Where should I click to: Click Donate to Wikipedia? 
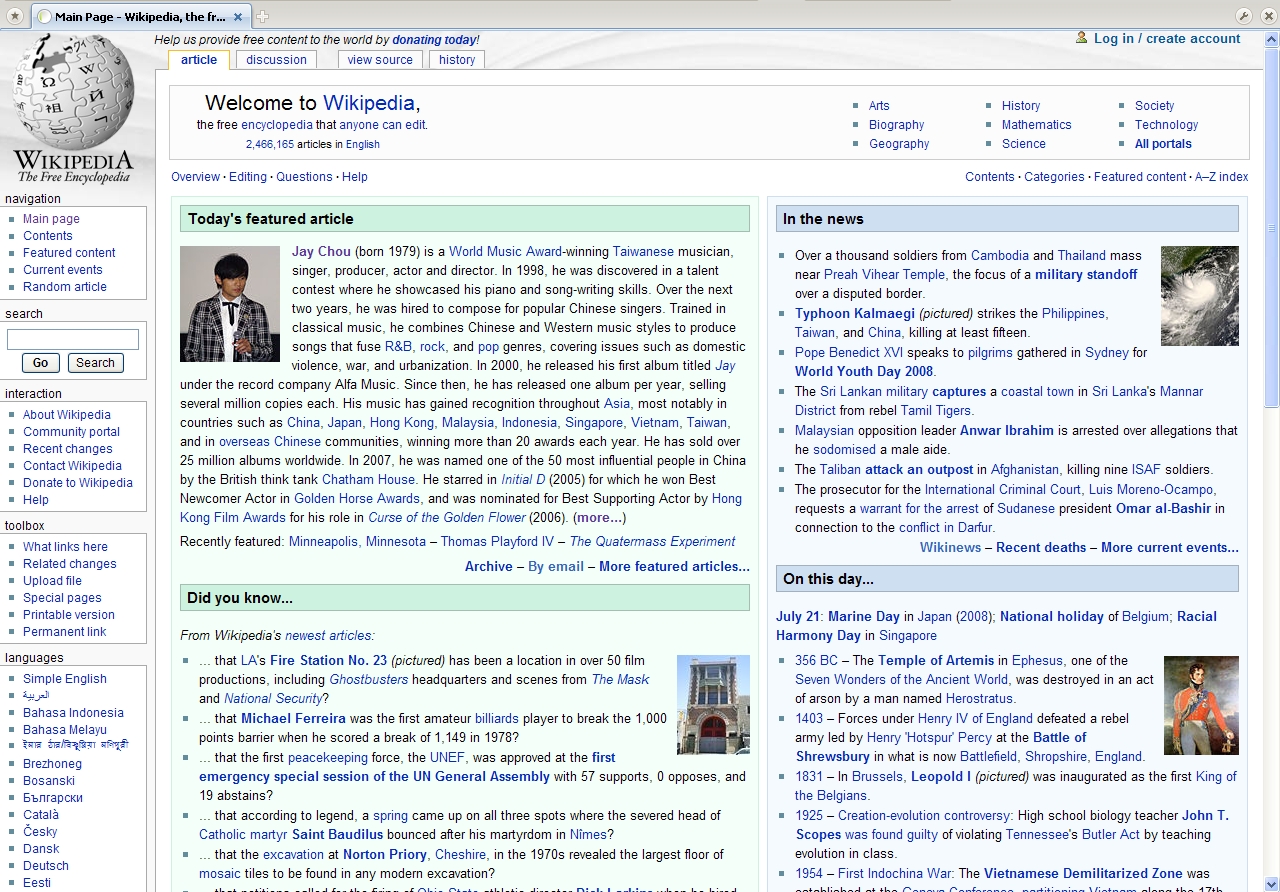tap(78, 483)
